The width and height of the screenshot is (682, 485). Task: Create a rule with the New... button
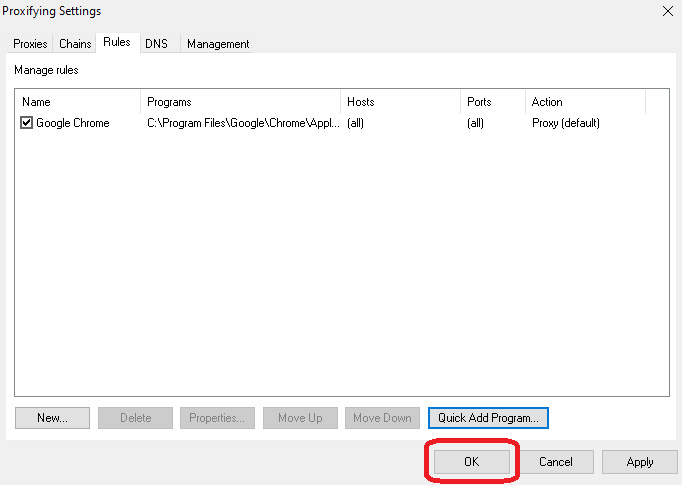[52, 418]
